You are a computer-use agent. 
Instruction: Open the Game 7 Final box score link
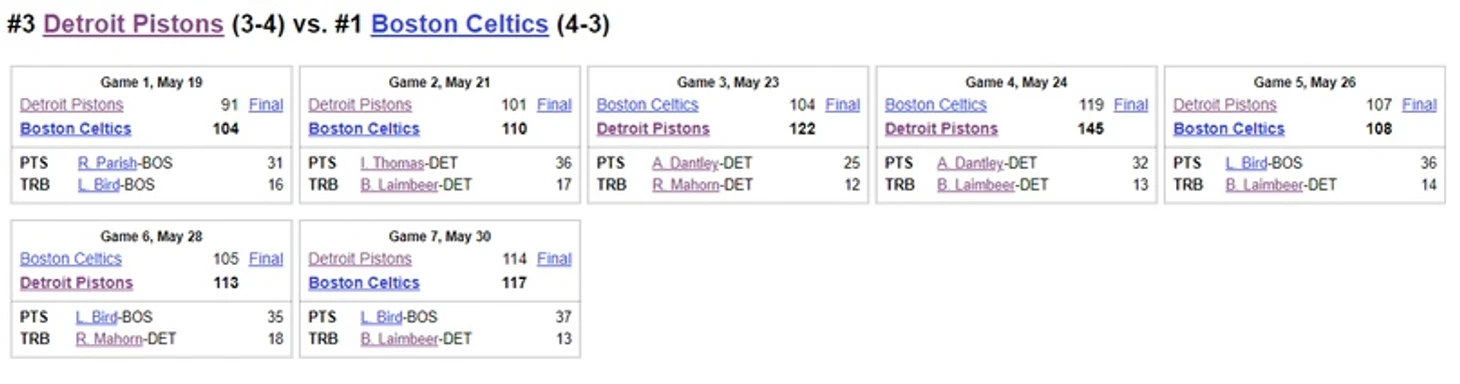(x=554, y=259)
